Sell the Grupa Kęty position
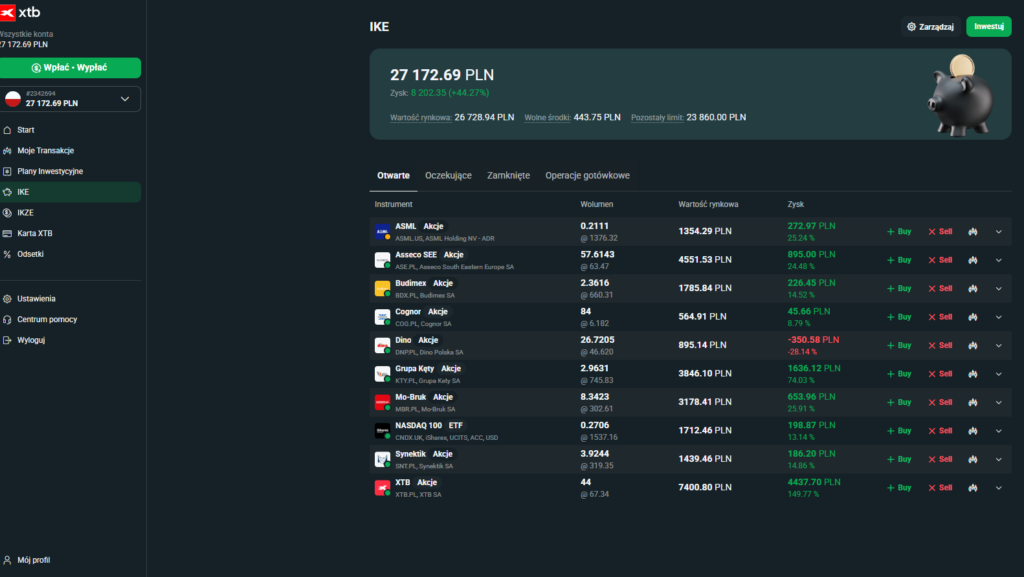1024x577 pixels. point(940,374)
